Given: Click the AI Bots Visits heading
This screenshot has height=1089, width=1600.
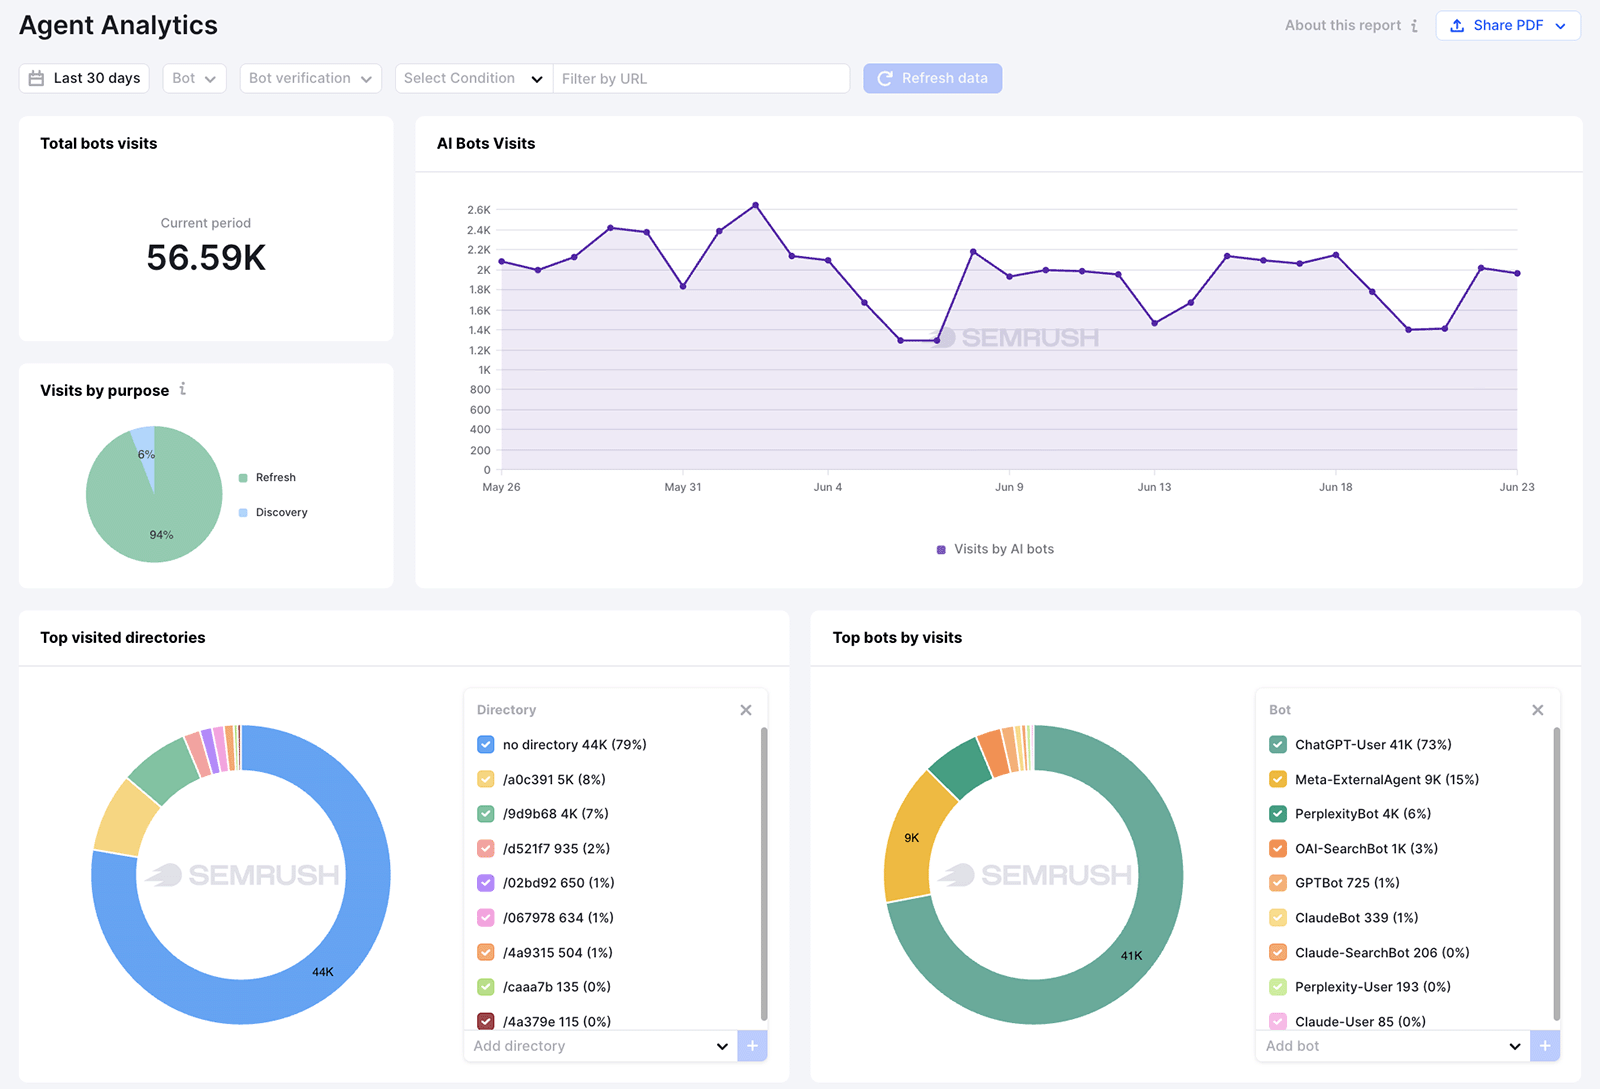Looking at the screenshot, I should pyautogui.click(x=486, y=144).
